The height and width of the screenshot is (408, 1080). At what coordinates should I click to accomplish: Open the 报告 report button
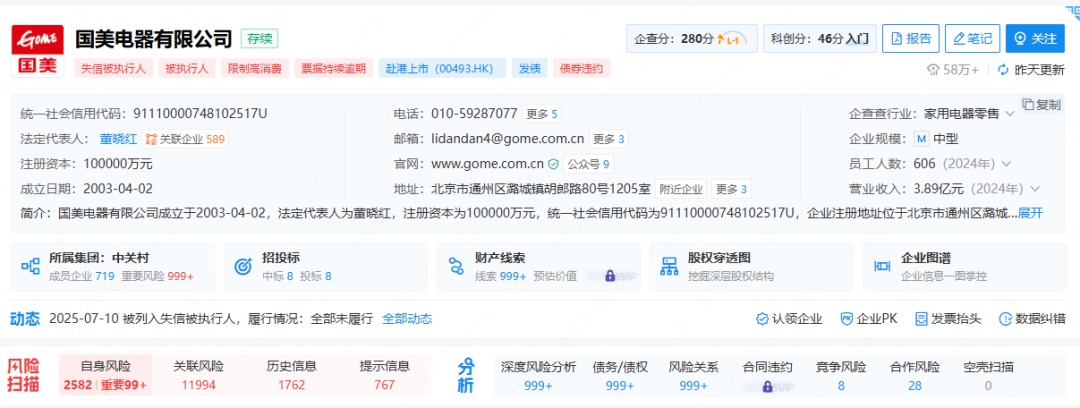[x=911, y=39]
